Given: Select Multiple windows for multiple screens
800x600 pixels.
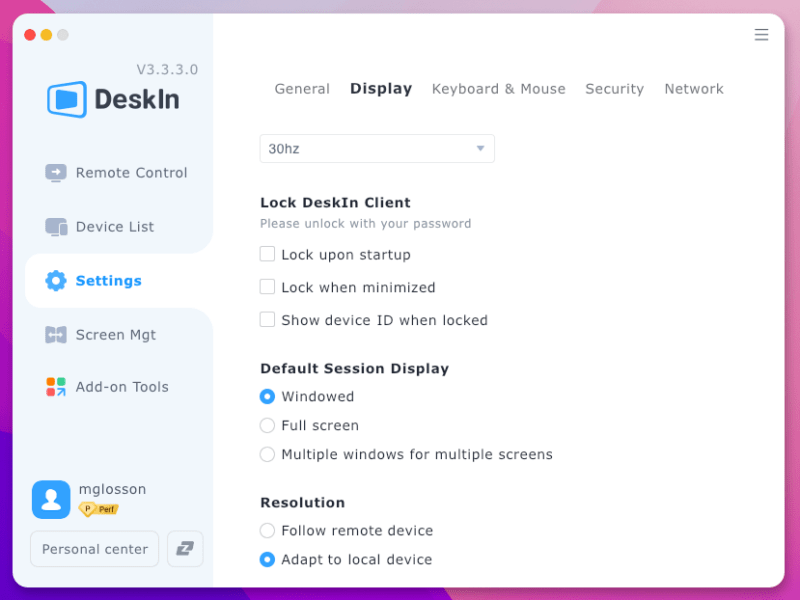Looking at the screenshot, I should (267, 454).
